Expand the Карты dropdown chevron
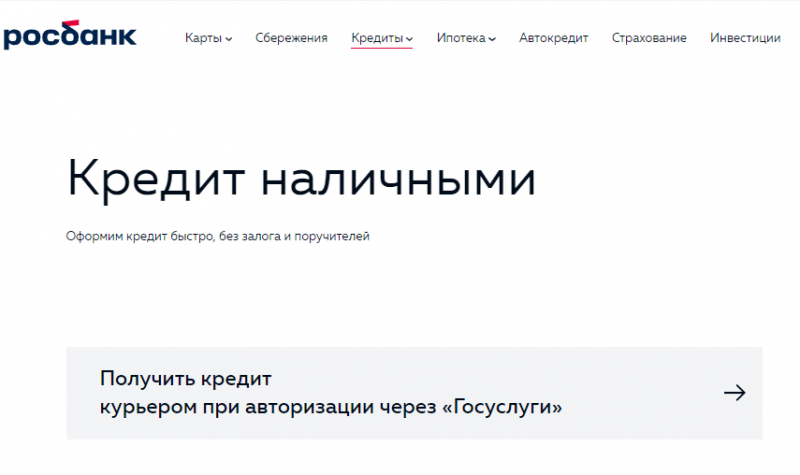Image resolution: width=800 pixels, height=475 pixels. tap(229, 39)
